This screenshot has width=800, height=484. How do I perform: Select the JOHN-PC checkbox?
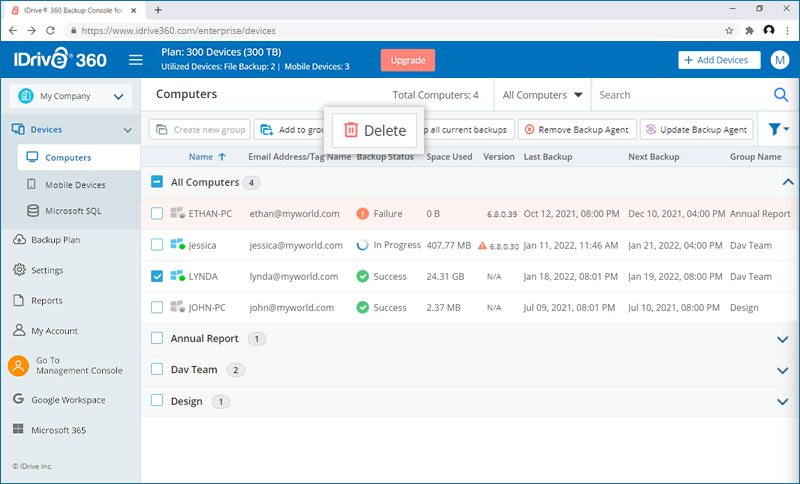click(157, 307)
